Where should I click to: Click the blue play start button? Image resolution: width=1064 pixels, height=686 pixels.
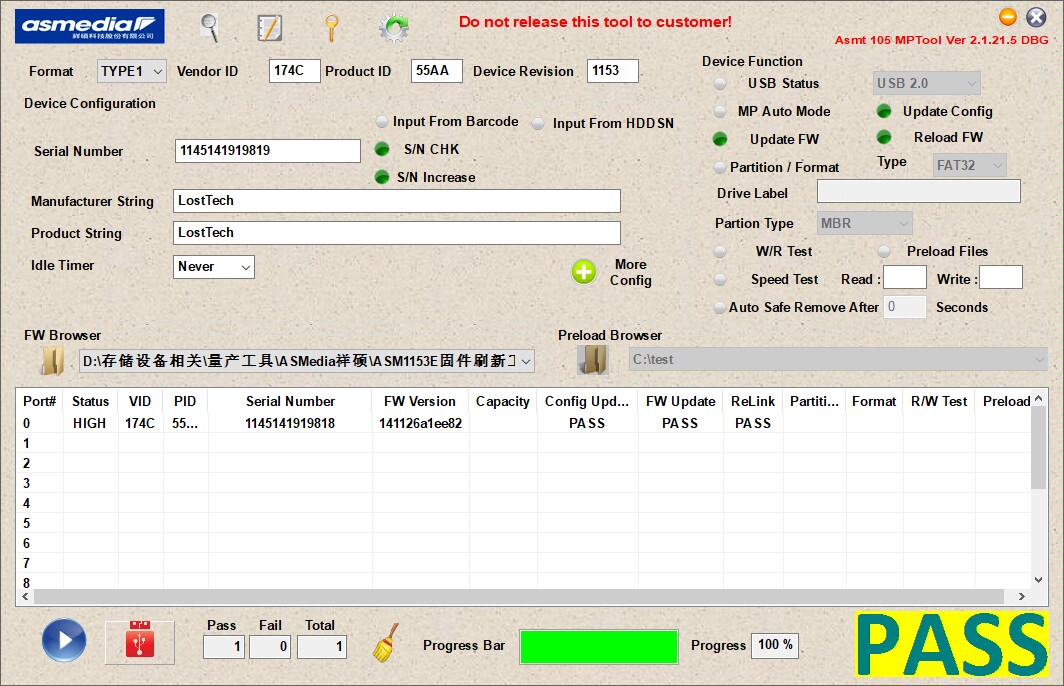pos(64,640)
